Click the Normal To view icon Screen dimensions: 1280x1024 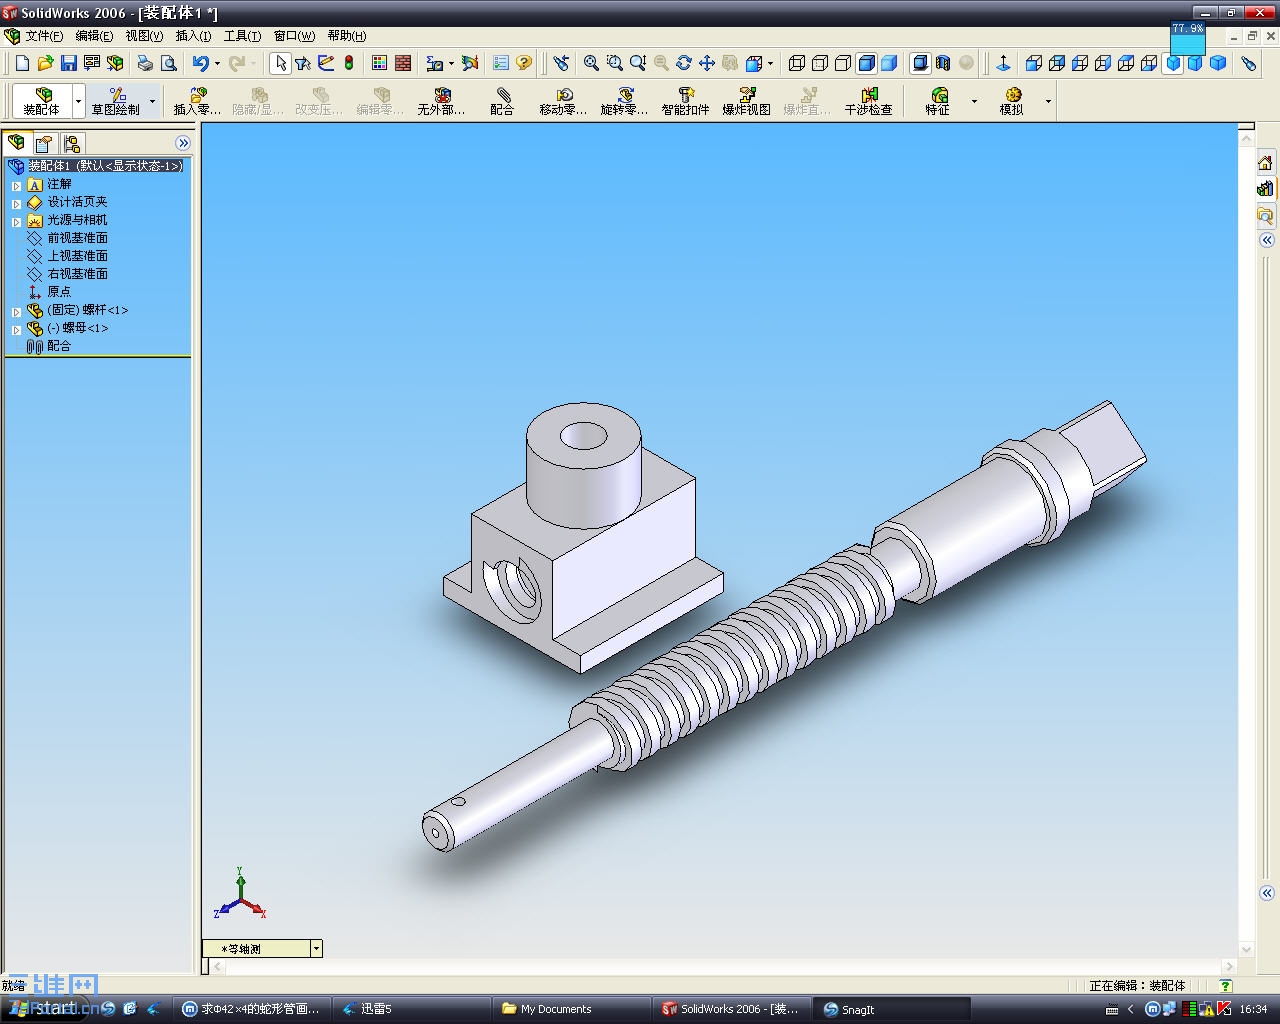click(1003, 63)
